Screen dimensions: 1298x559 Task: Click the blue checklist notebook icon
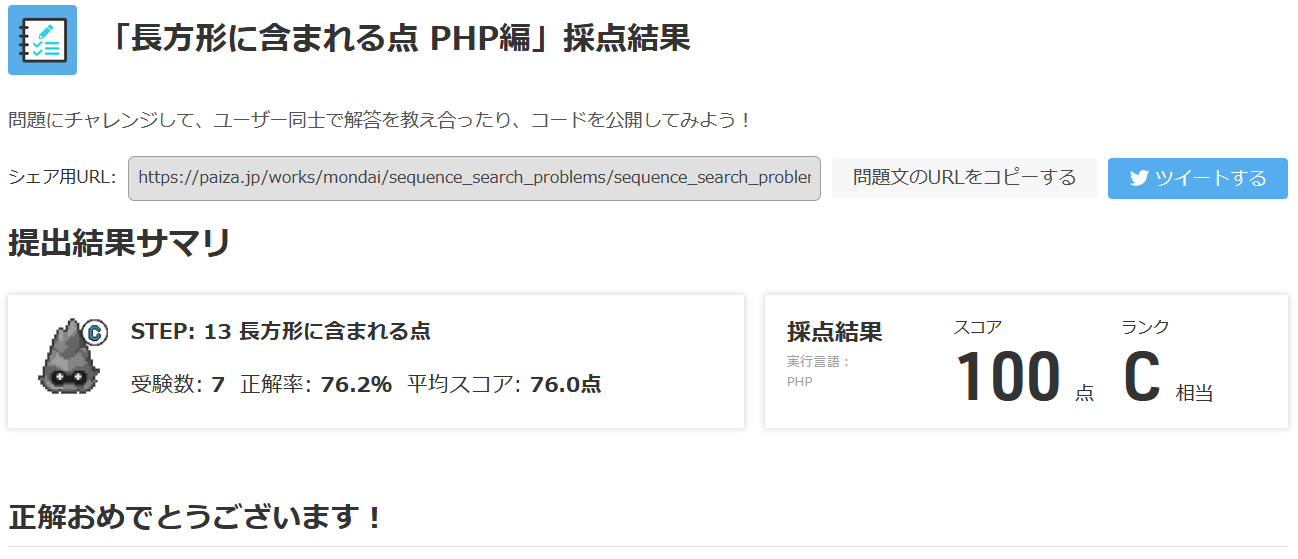pos(42,40)
